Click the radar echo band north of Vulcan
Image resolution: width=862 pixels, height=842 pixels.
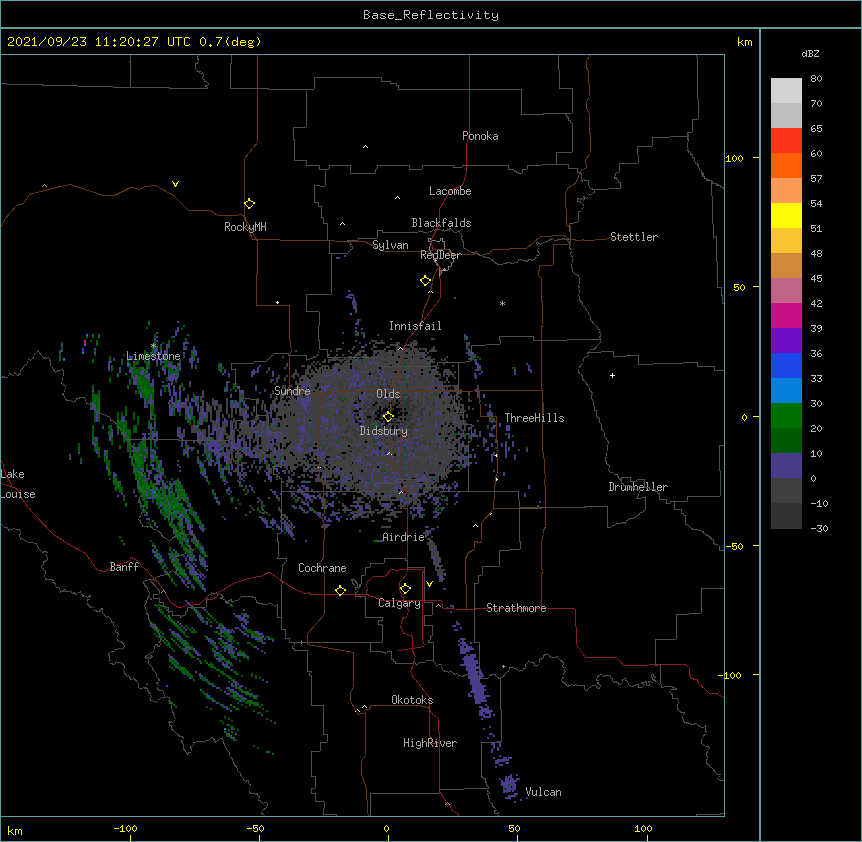(475, 679)
